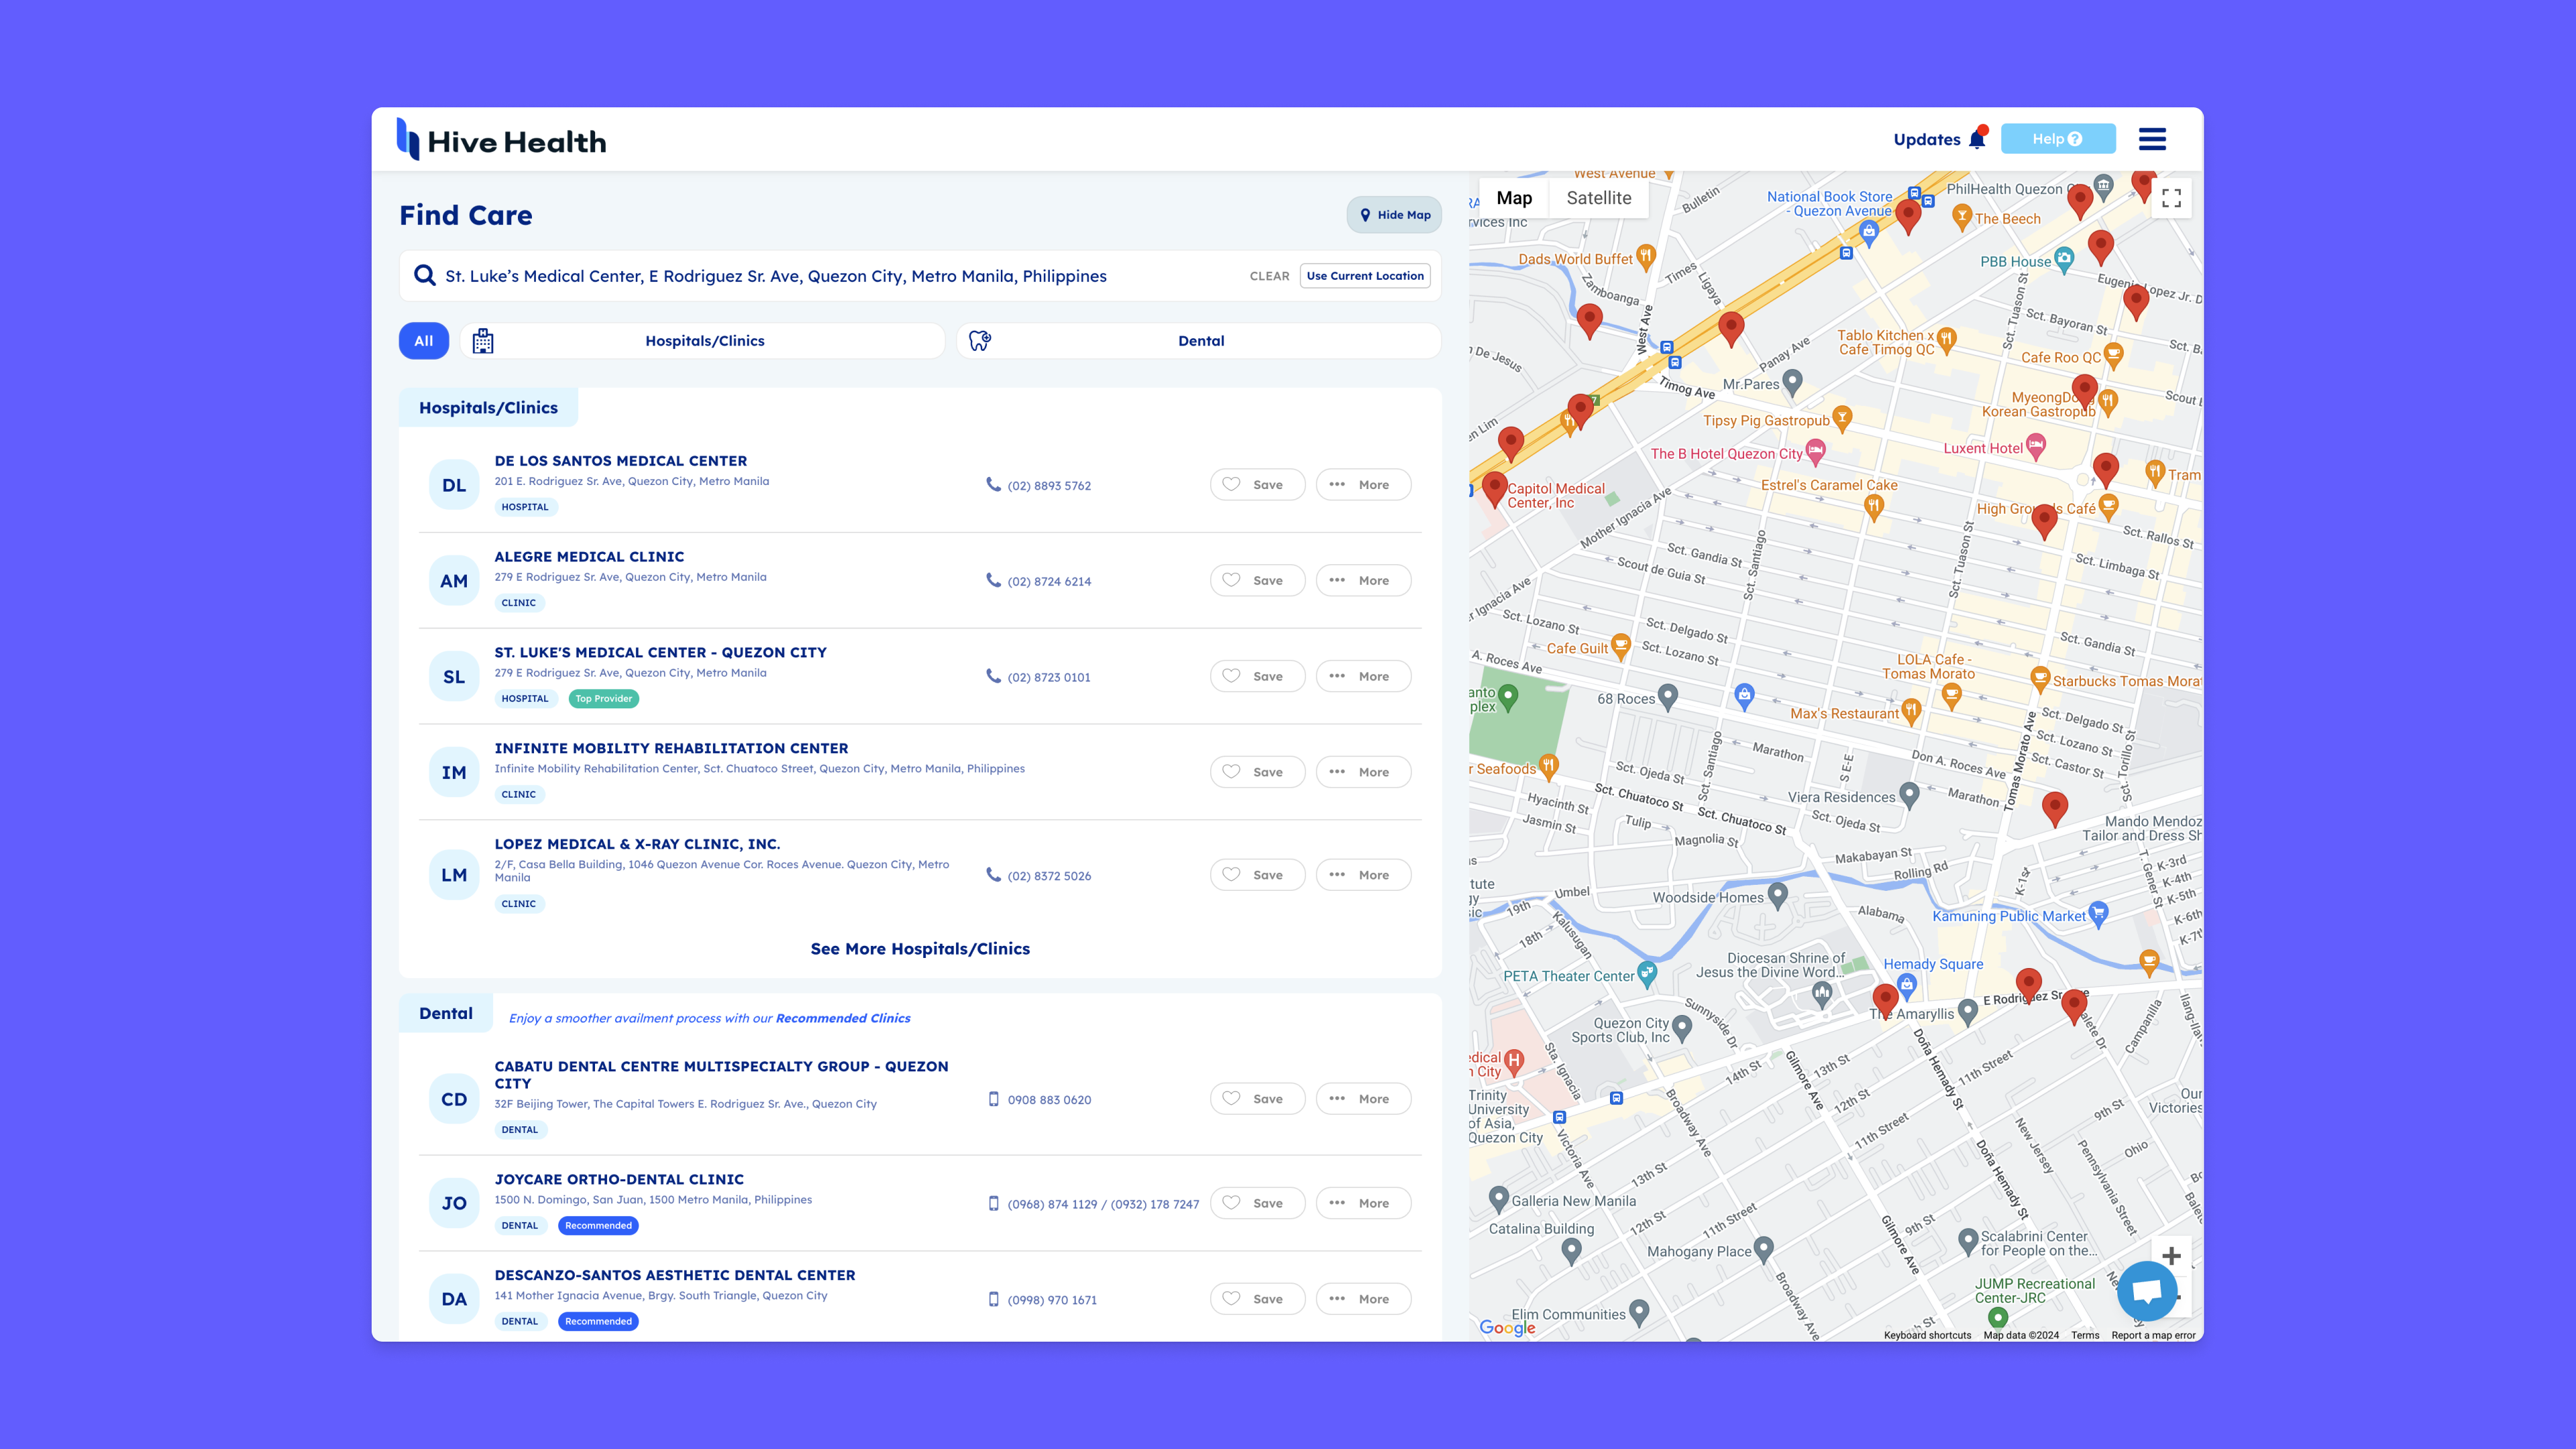Click the Hive Health logo
The width and height of the screenshot is (2576, 1449).
(x=502, y=141)
